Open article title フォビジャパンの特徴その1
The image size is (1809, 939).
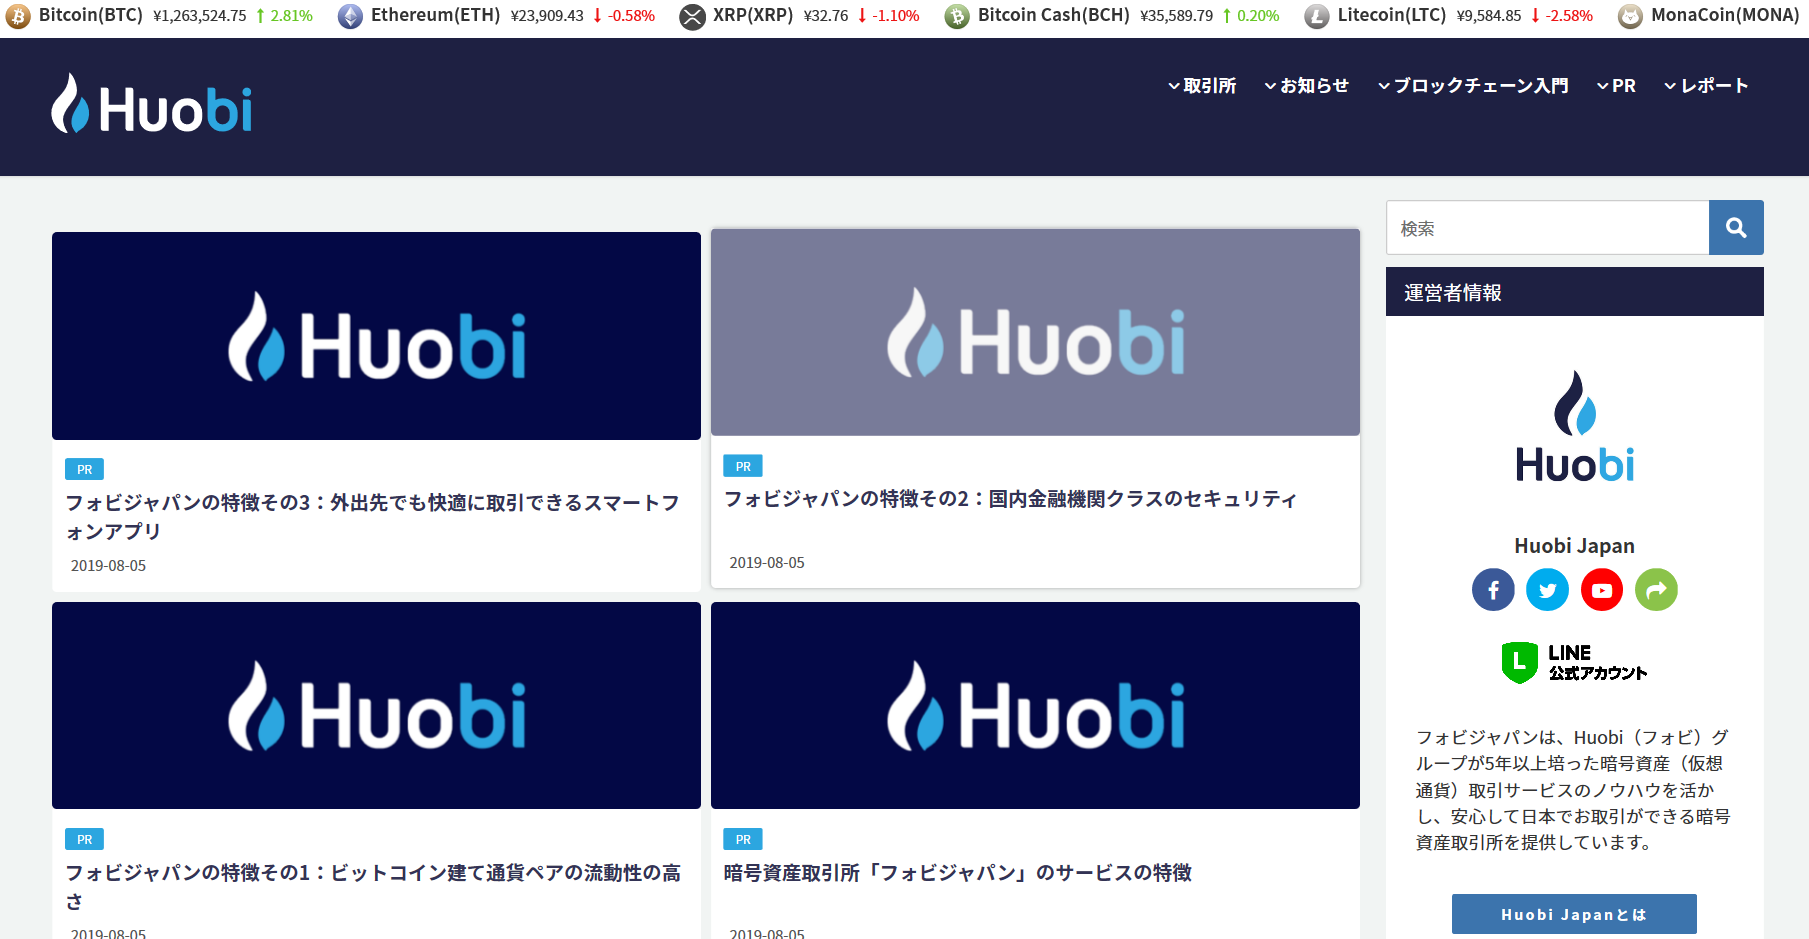coord(372,887)
